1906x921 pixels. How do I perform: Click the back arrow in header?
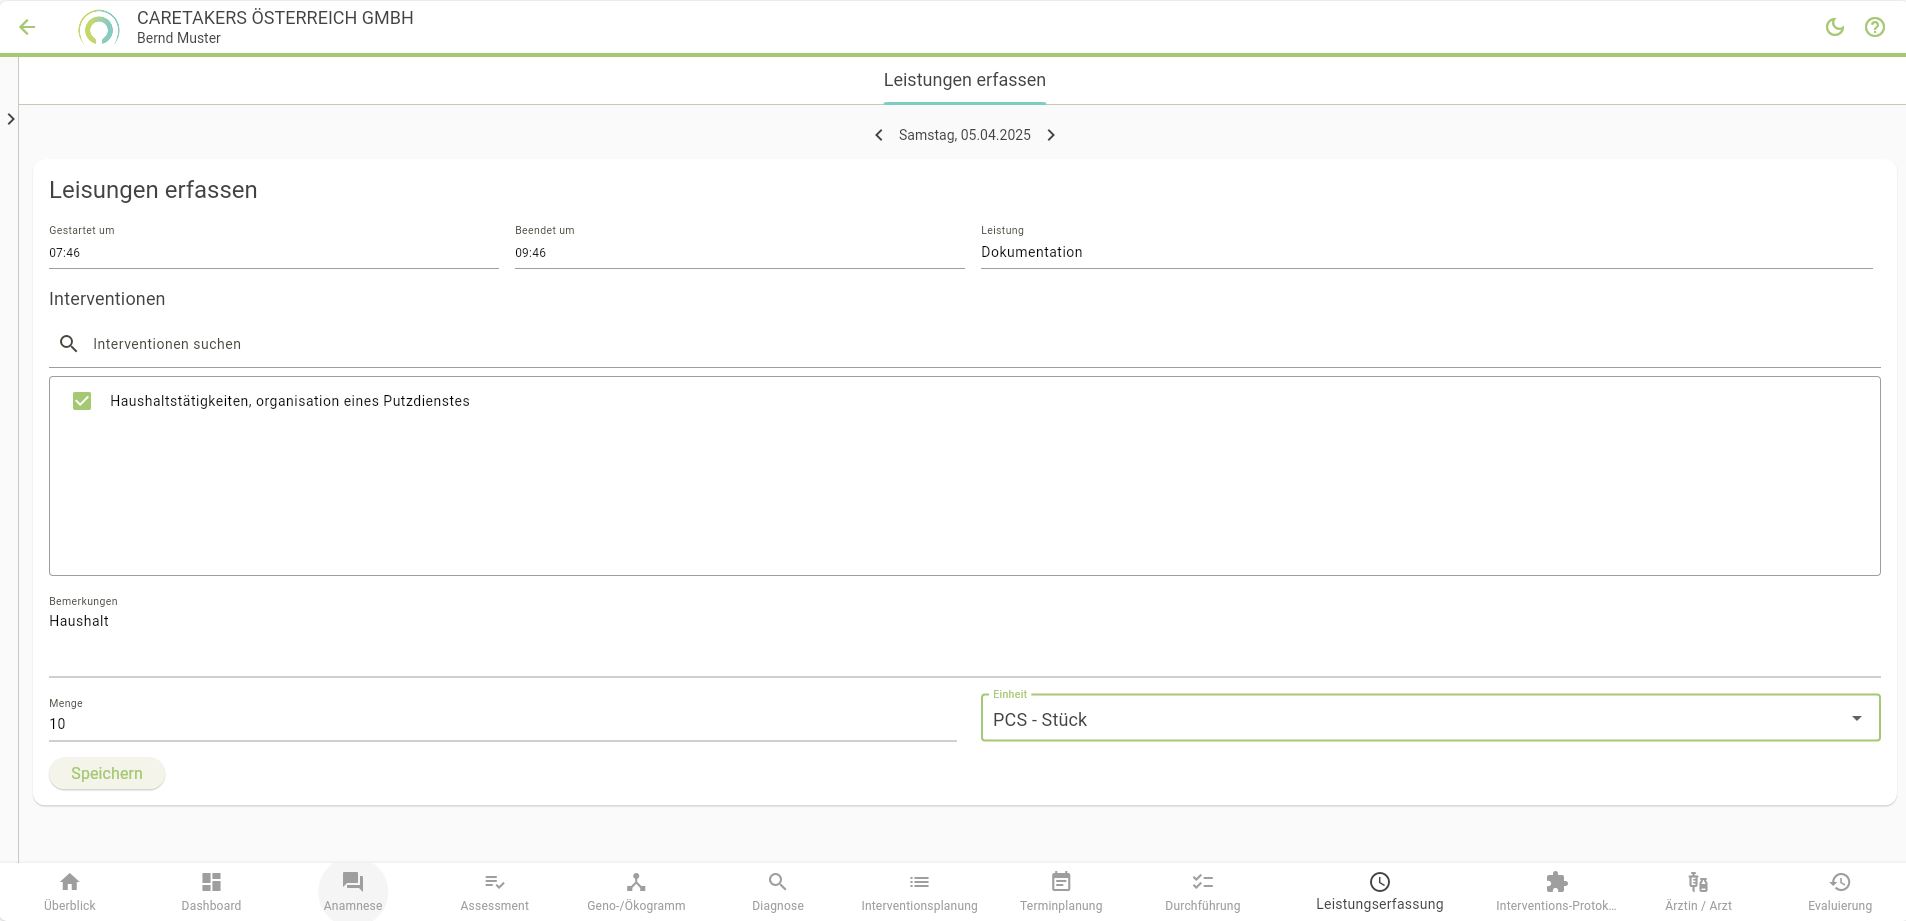[27, 27]
